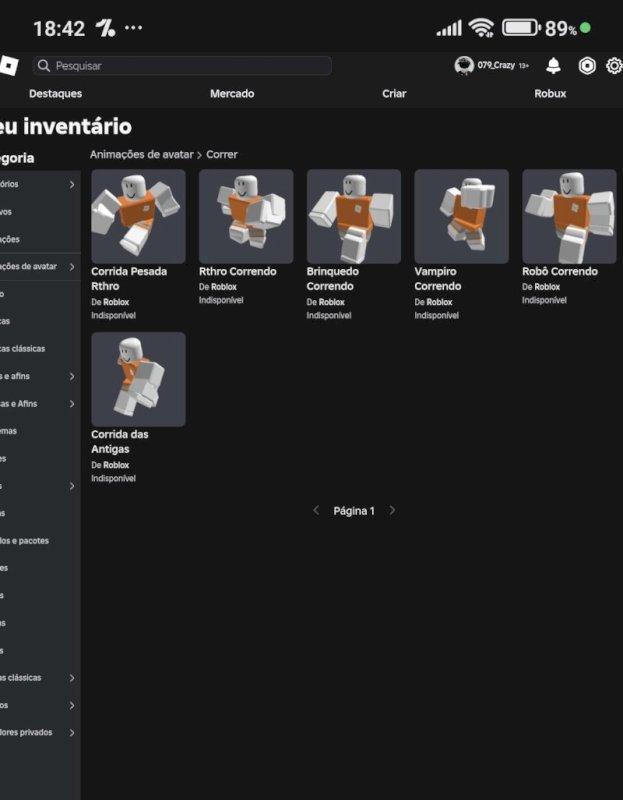The width and height of the screenshot is (623, 800).
Task: Open Corrida das Antigas thumbnail
Action: [x=138, y=379]
